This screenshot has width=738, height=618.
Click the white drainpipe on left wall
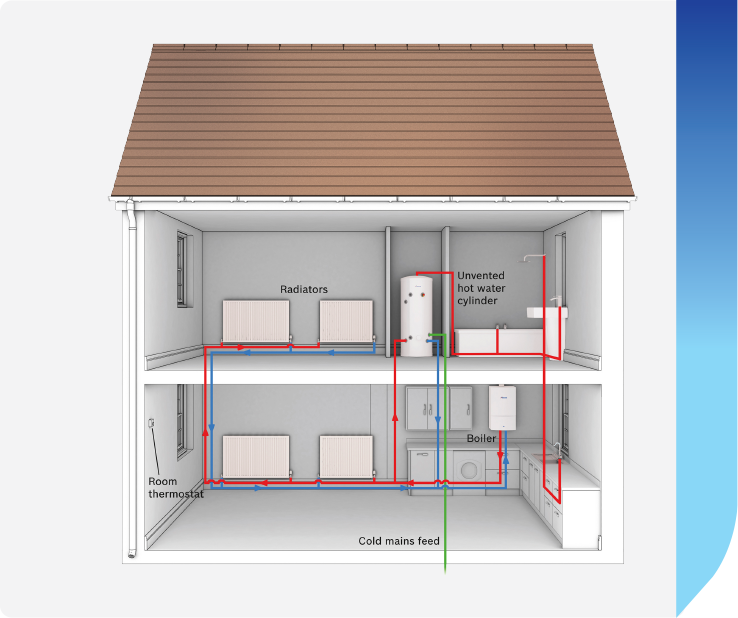(131, 379)
